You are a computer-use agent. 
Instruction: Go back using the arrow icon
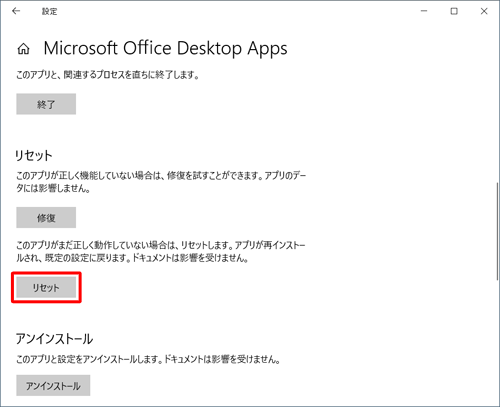pyautogui.click(x=16, y=11)
